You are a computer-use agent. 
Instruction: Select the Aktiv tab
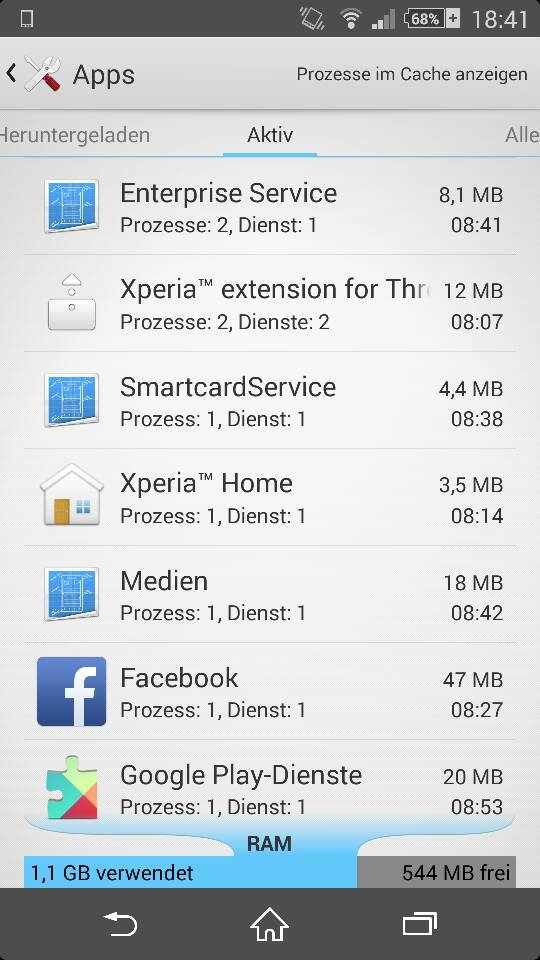coord(270,135)
